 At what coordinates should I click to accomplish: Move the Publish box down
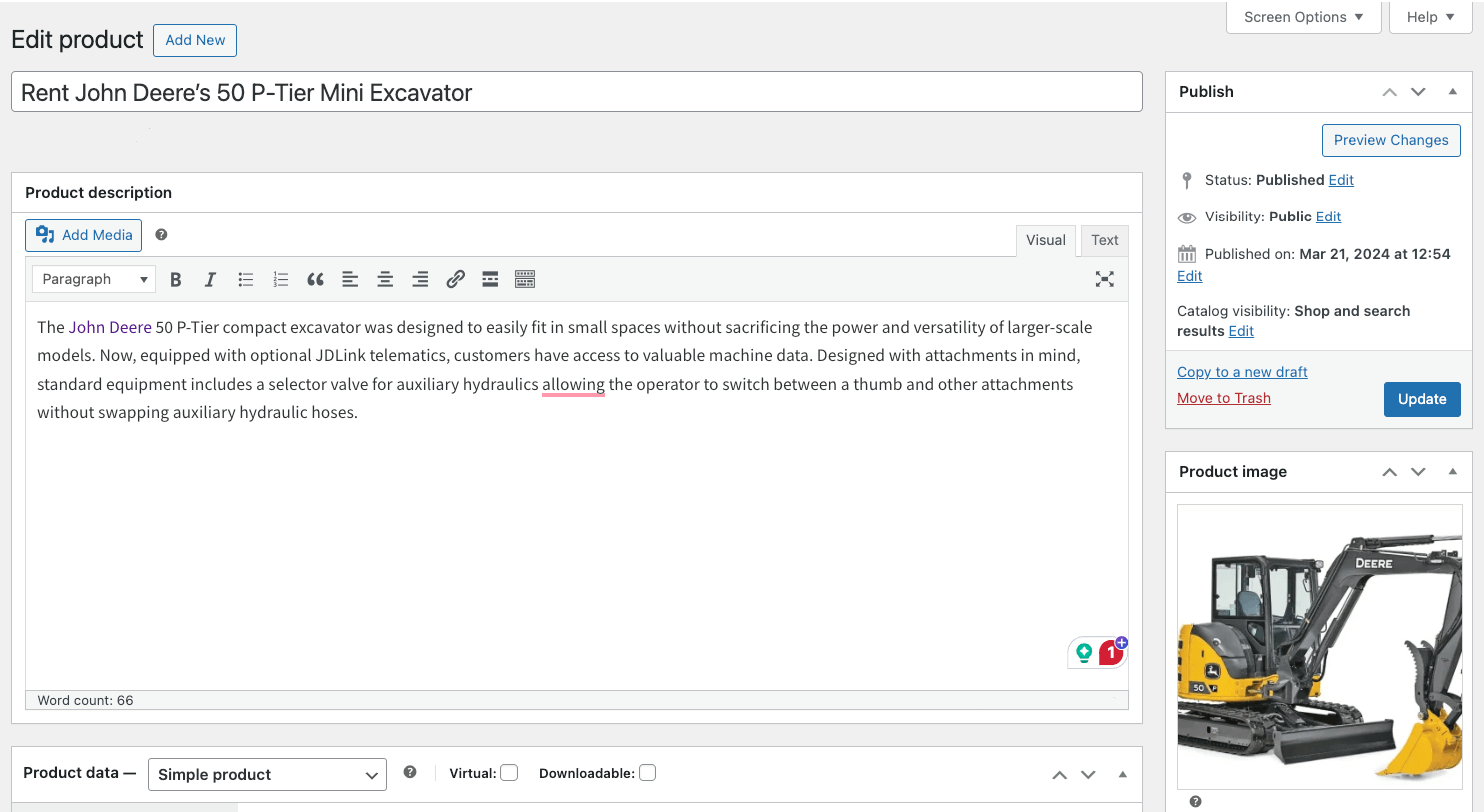(x=1418, y=92)
